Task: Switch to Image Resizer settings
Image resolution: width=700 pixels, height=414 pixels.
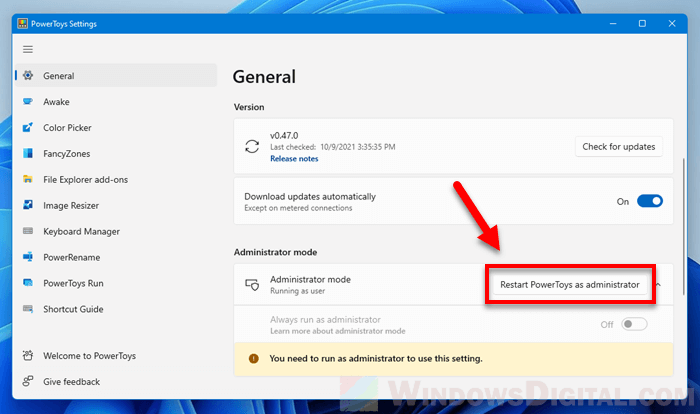Action: coord(116,205)
